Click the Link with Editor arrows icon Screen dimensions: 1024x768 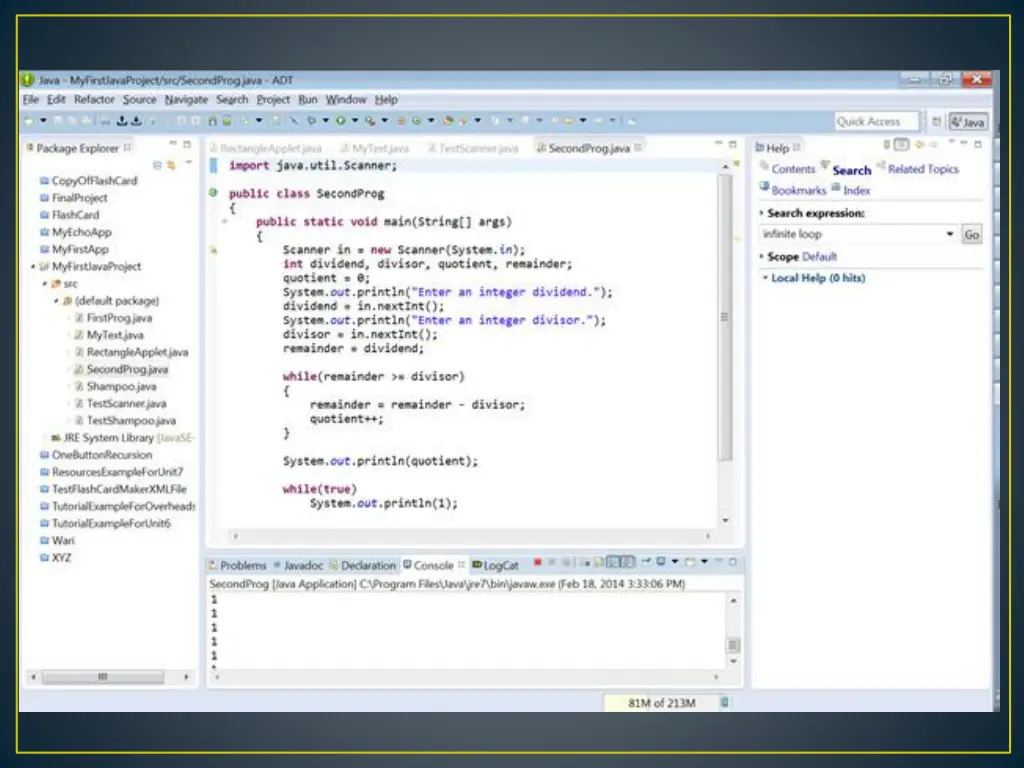[171, 166]
